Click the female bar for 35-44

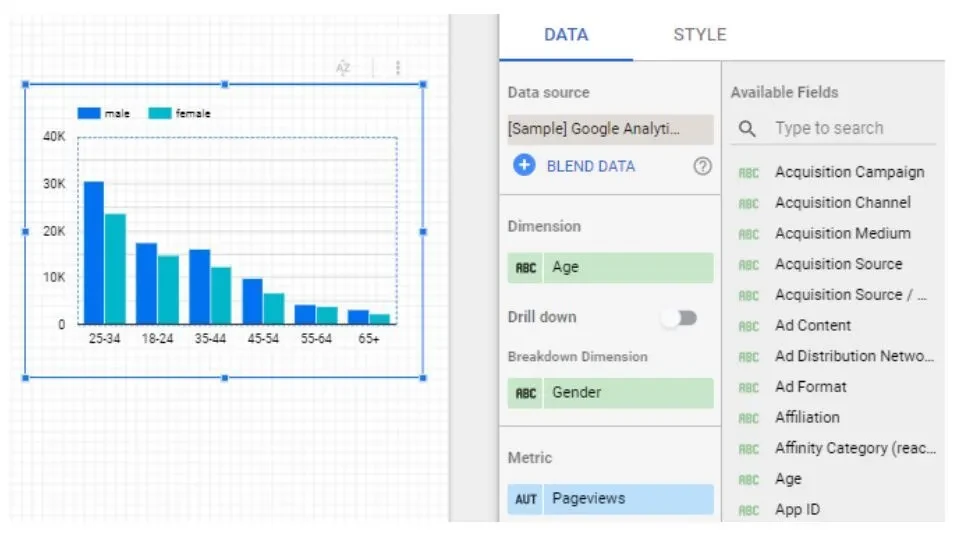tap(221, 296)
